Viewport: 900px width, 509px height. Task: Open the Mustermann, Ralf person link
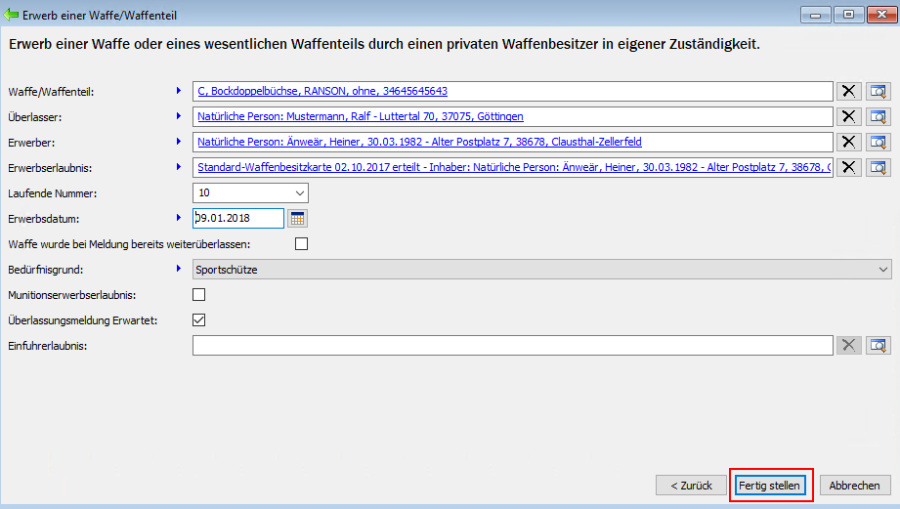click(360, 116)
